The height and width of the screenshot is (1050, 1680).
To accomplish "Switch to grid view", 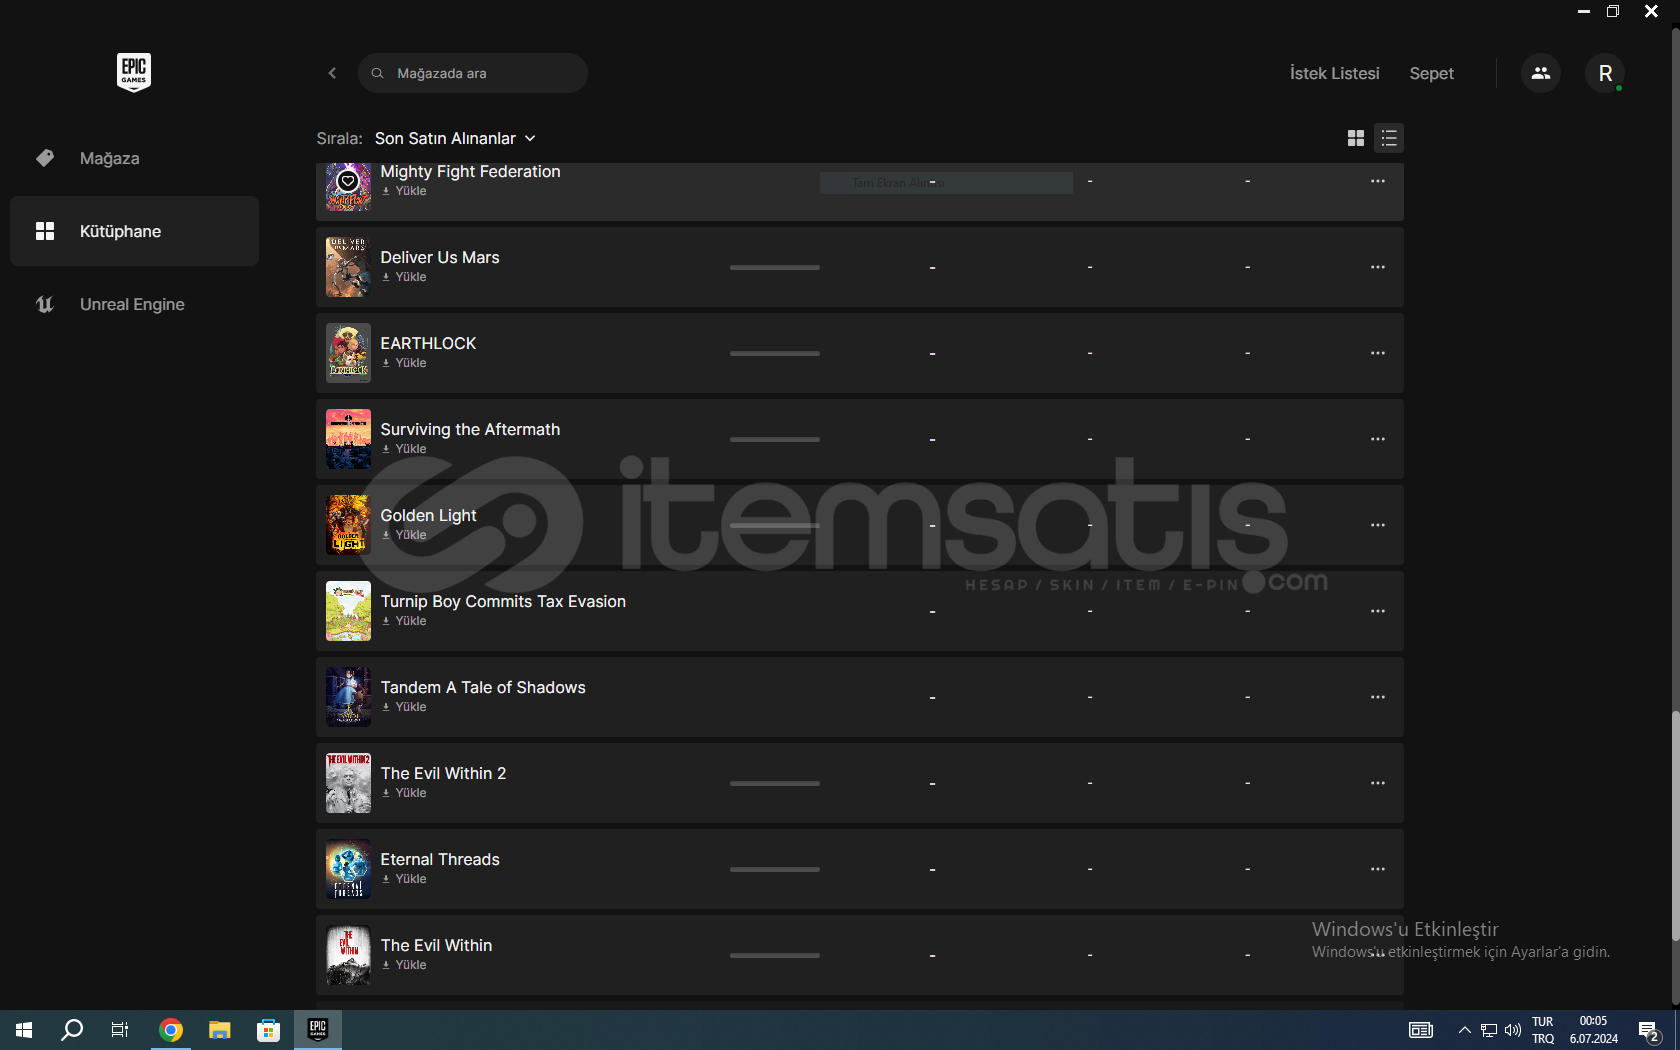I will pos(1356,138).
